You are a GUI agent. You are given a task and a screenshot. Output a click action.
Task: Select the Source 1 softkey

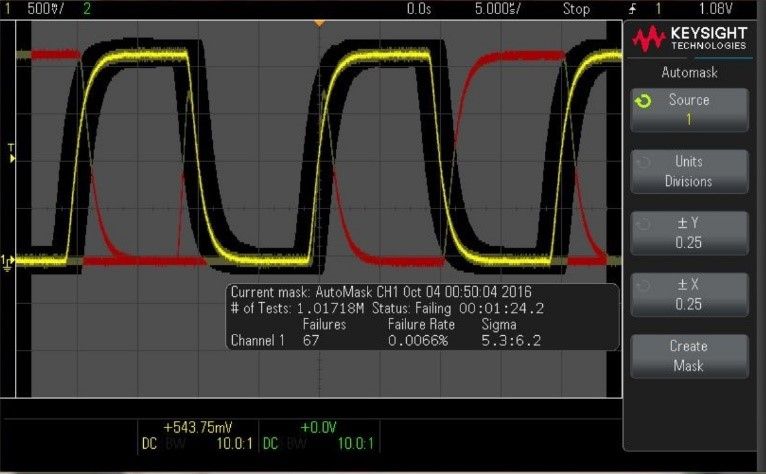pos(689,110)
